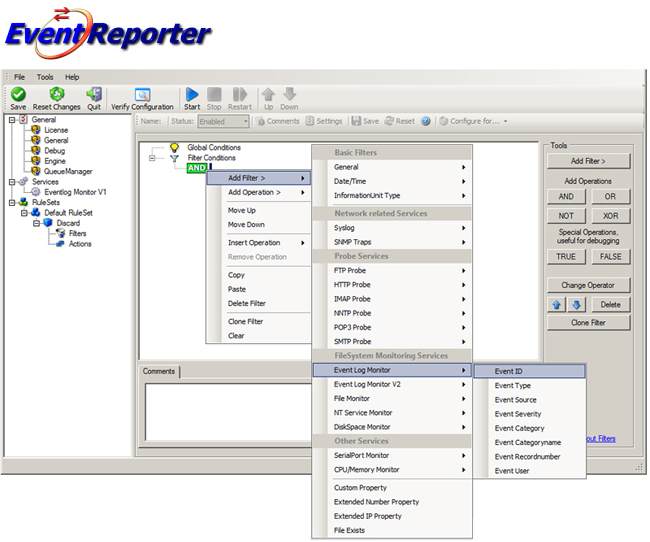Click the Delete button in Tools panel
Viewport: 650px width, 542px height.
(x=610, y=305)
